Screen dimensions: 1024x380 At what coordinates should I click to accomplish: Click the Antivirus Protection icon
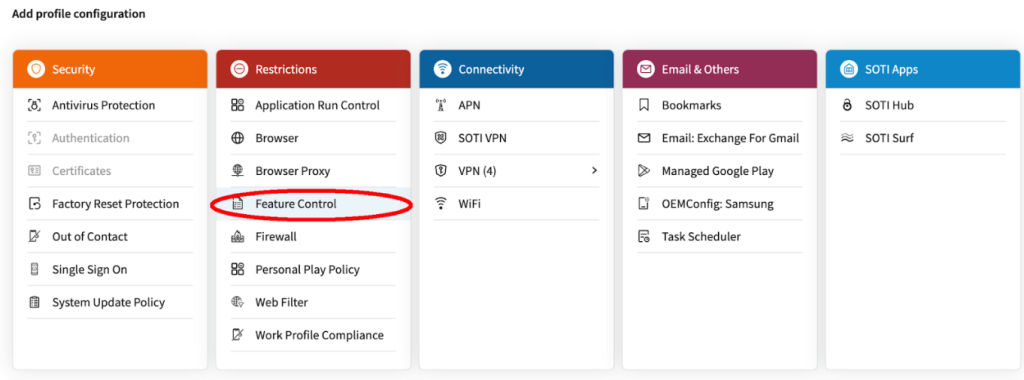click(35, 105)
